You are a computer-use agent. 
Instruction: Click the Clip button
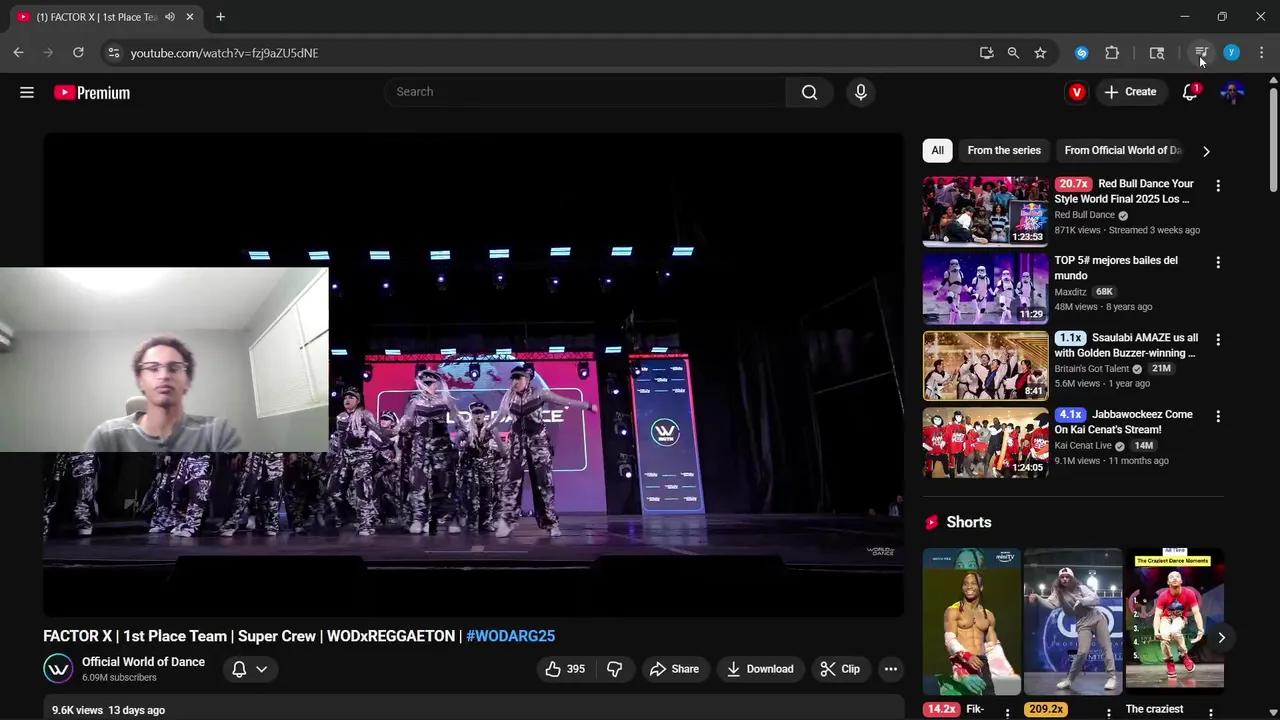(x=840, y=669)
